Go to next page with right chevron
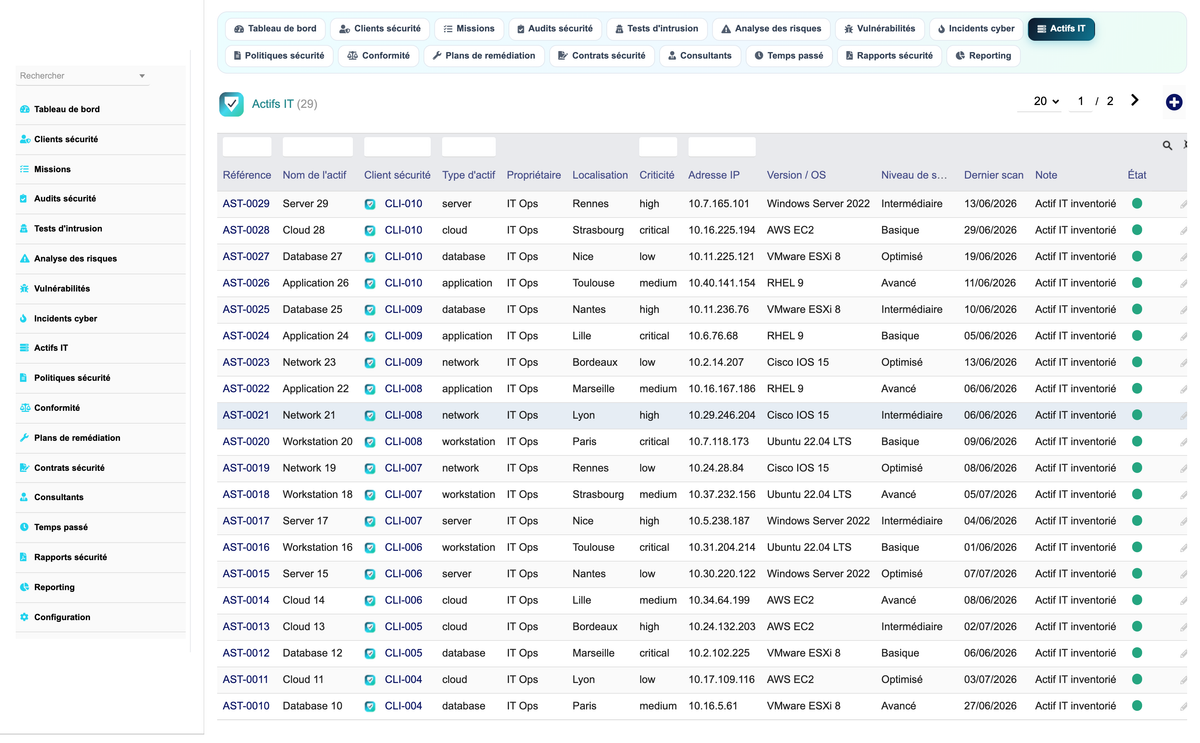The width and height of the screenshot is (1200, 743). pos(1135,100)
